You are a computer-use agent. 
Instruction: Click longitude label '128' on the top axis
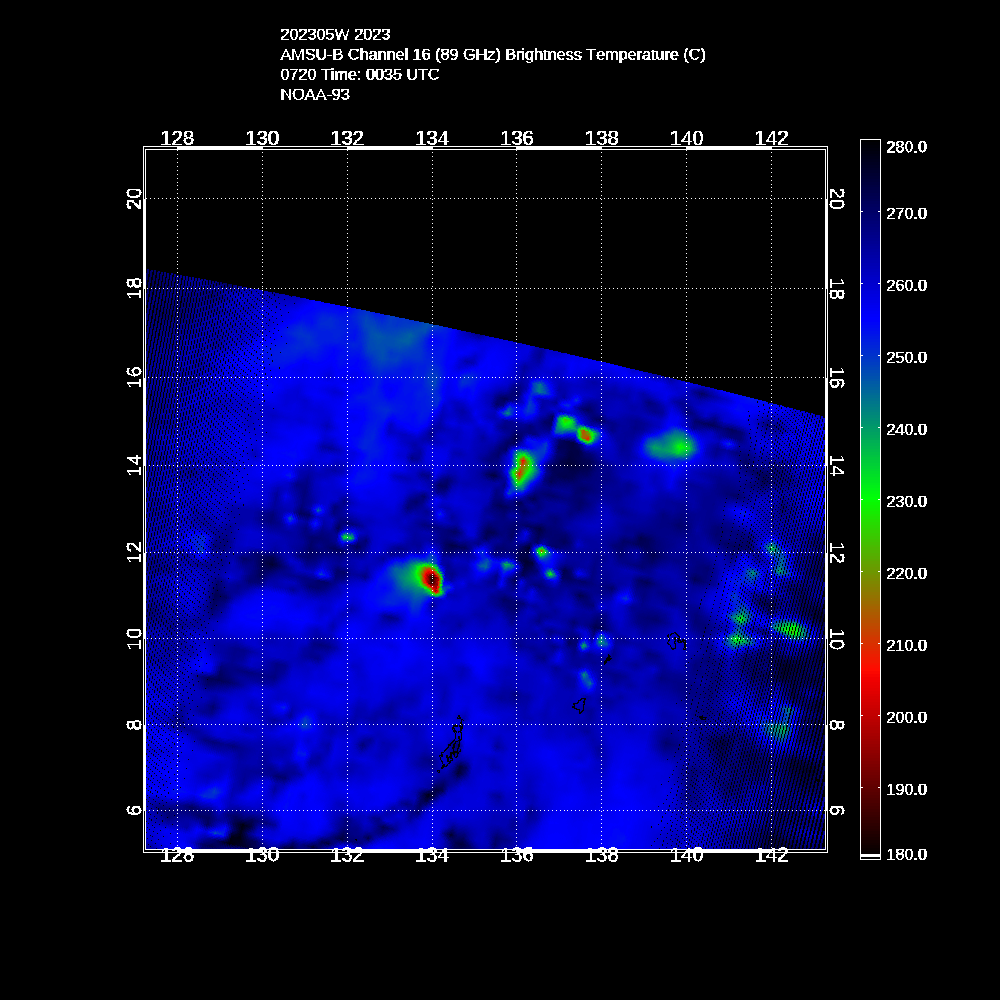coord(177,138)
